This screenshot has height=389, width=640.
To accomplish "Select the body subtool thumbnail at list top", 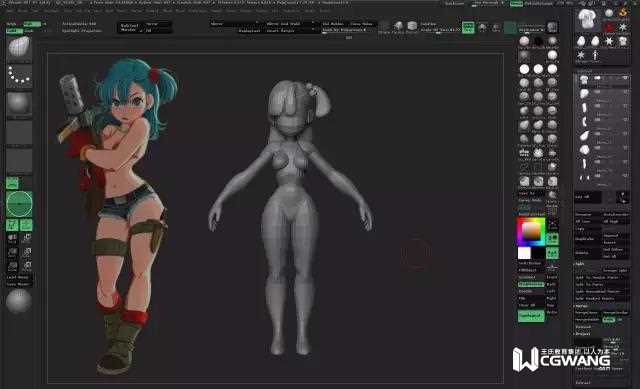I will pyautogui.click(x=584, y=79).
